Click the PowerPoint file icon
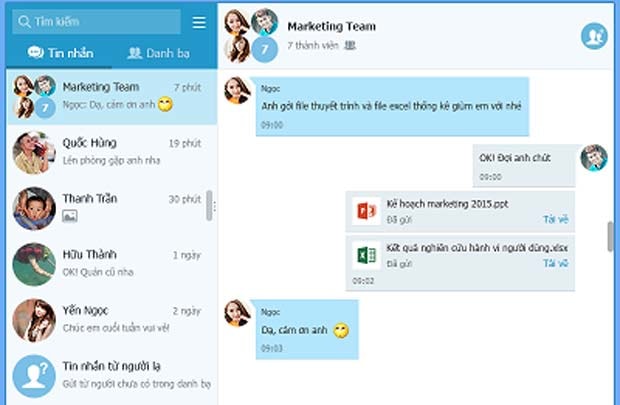Viewport: 620px width, 405px height. pyautogui.click(x=366, y=211)
